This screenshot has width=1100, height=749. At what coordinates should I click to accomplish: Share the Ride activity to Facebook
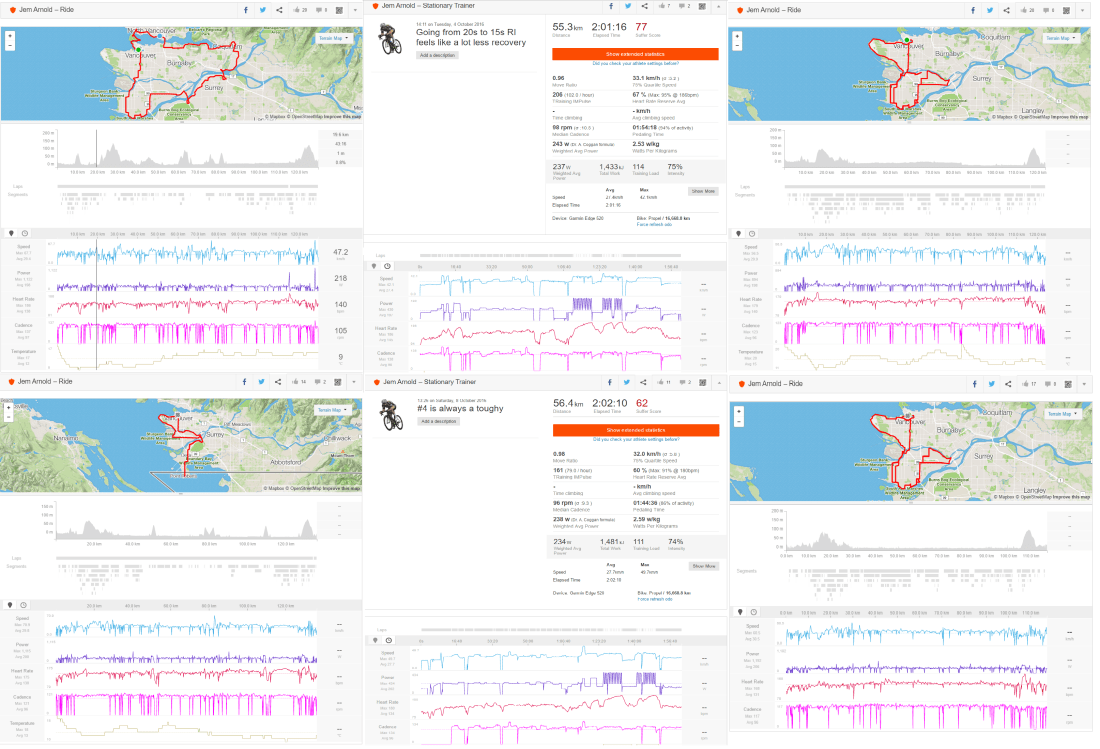pyautogui.click(x=245, y=8)
